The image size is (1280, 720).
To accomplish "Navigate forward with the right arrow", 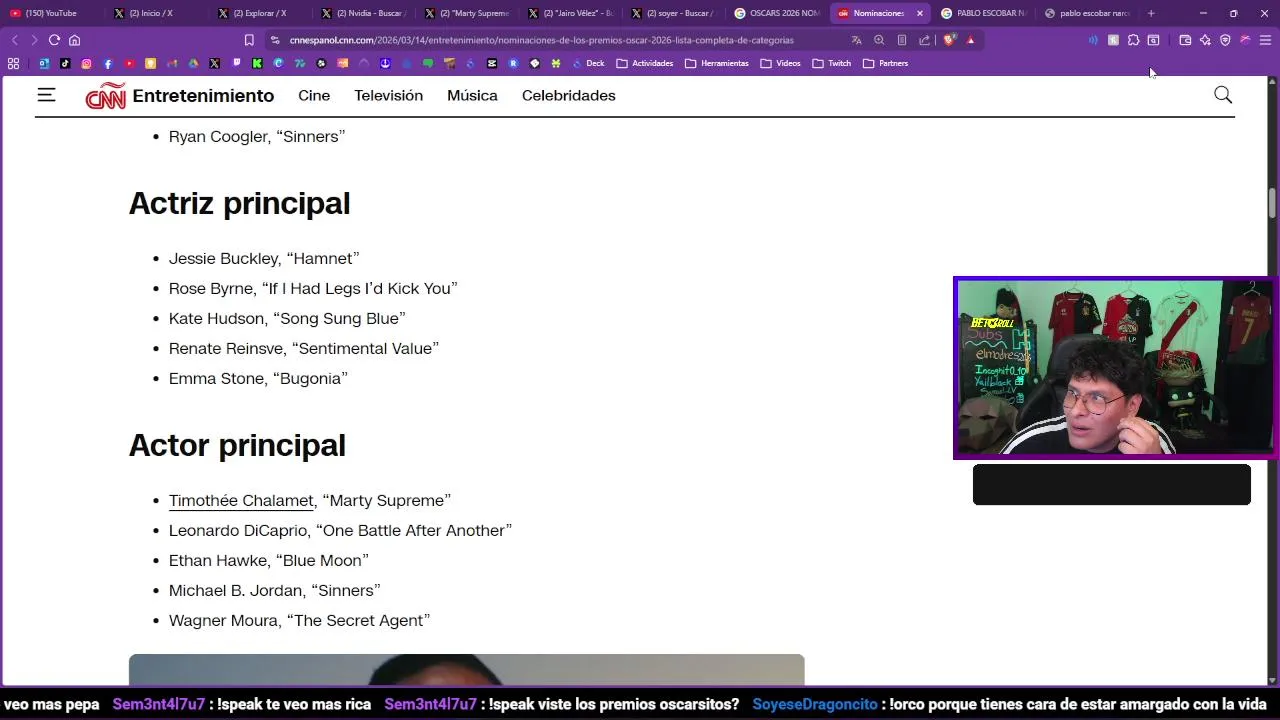I will coord(33,40).
